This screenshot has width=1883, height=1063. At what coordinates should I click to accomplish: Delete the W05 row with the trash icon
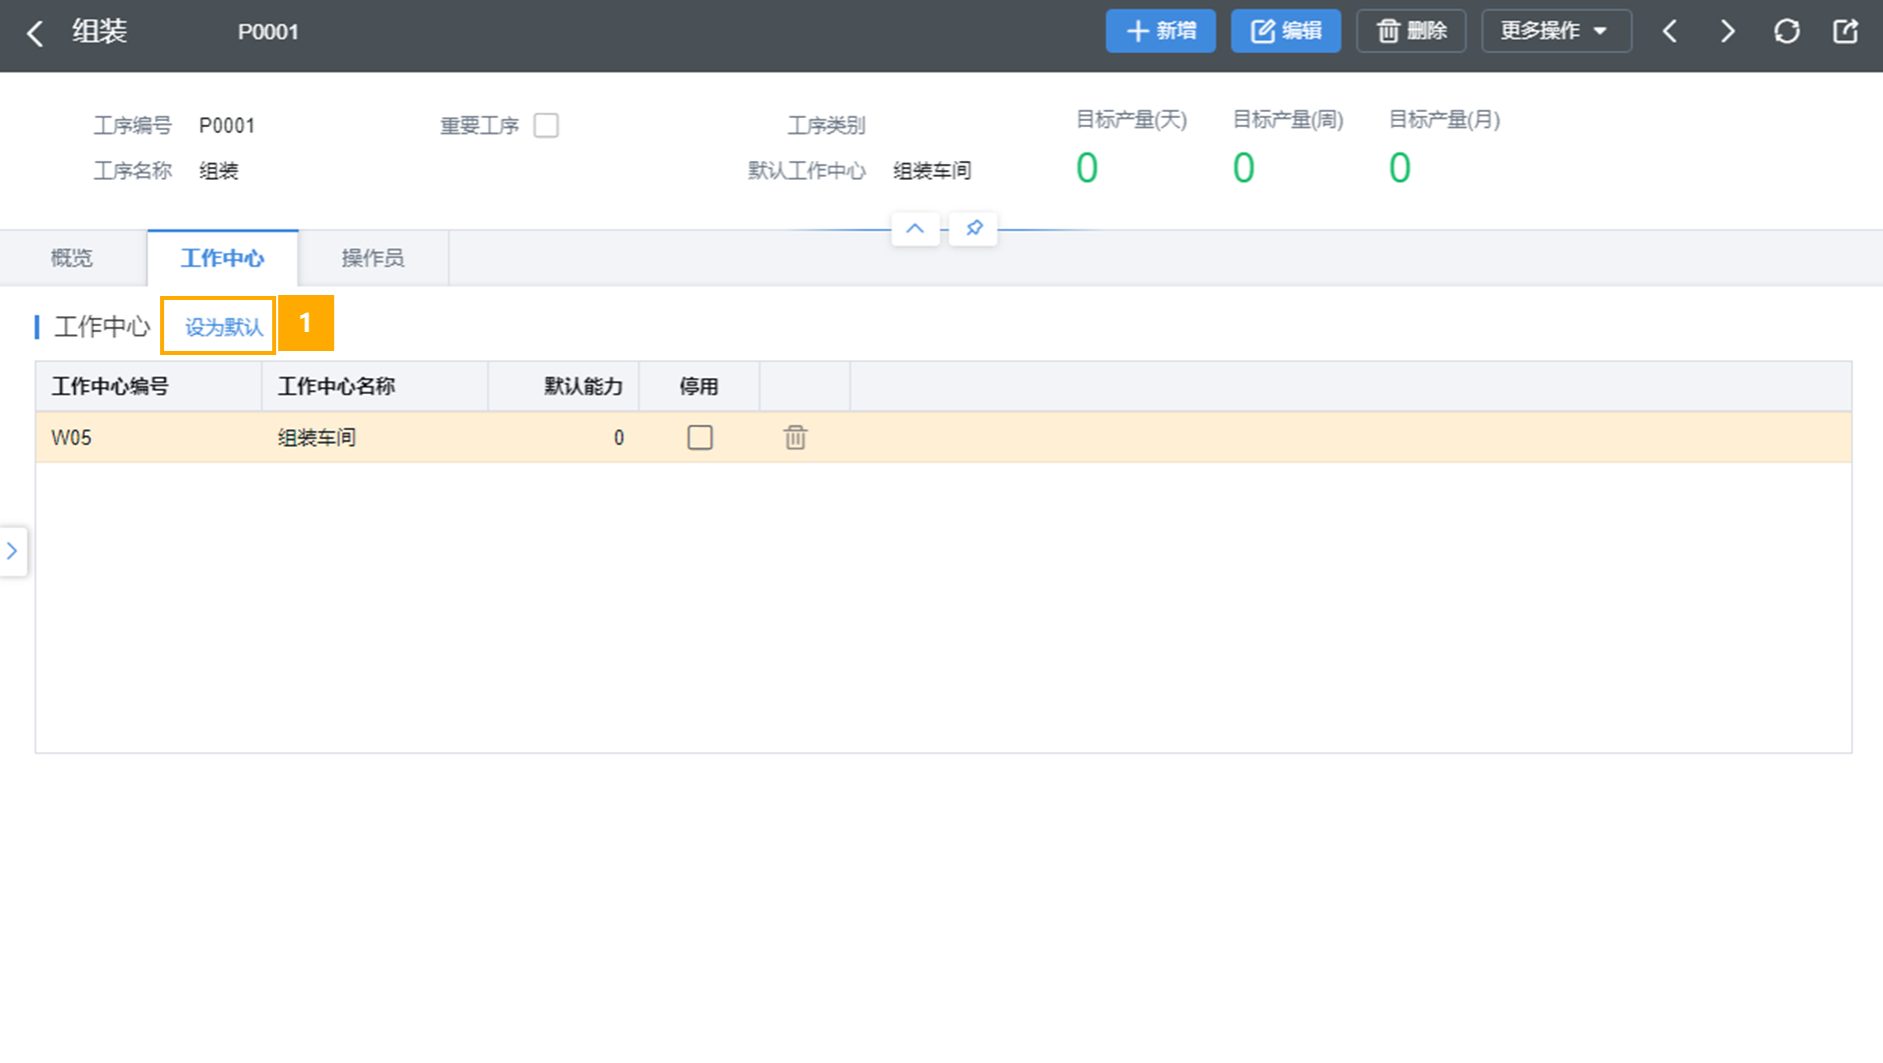(795, 437)
